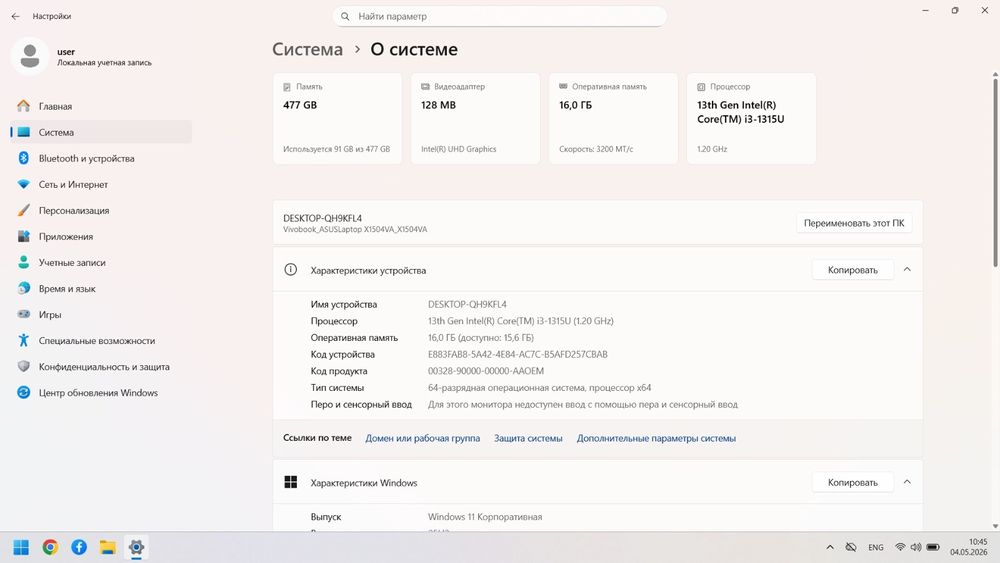Click the back arrow in Settings
1000x563 pixels.
coord(15,16)
